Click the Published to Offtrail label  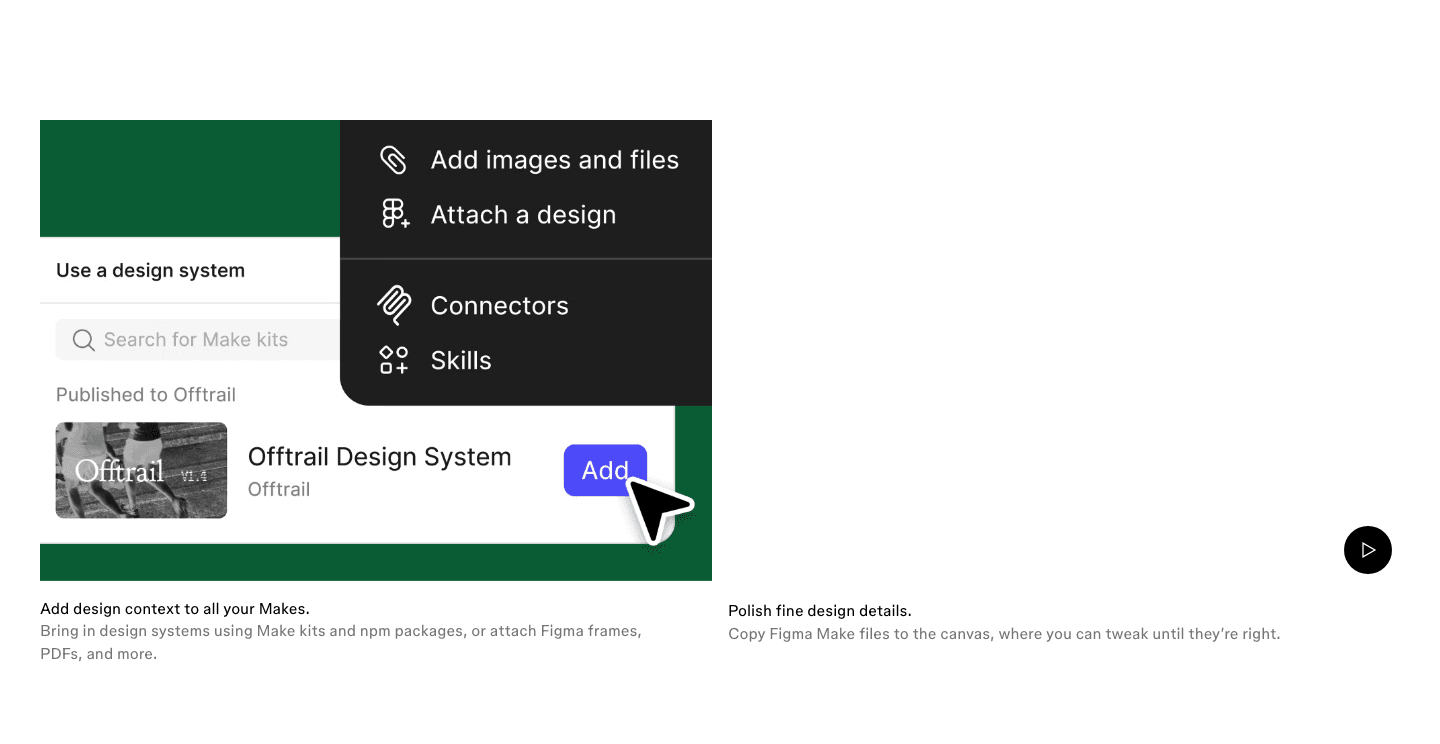pos(146,395)
